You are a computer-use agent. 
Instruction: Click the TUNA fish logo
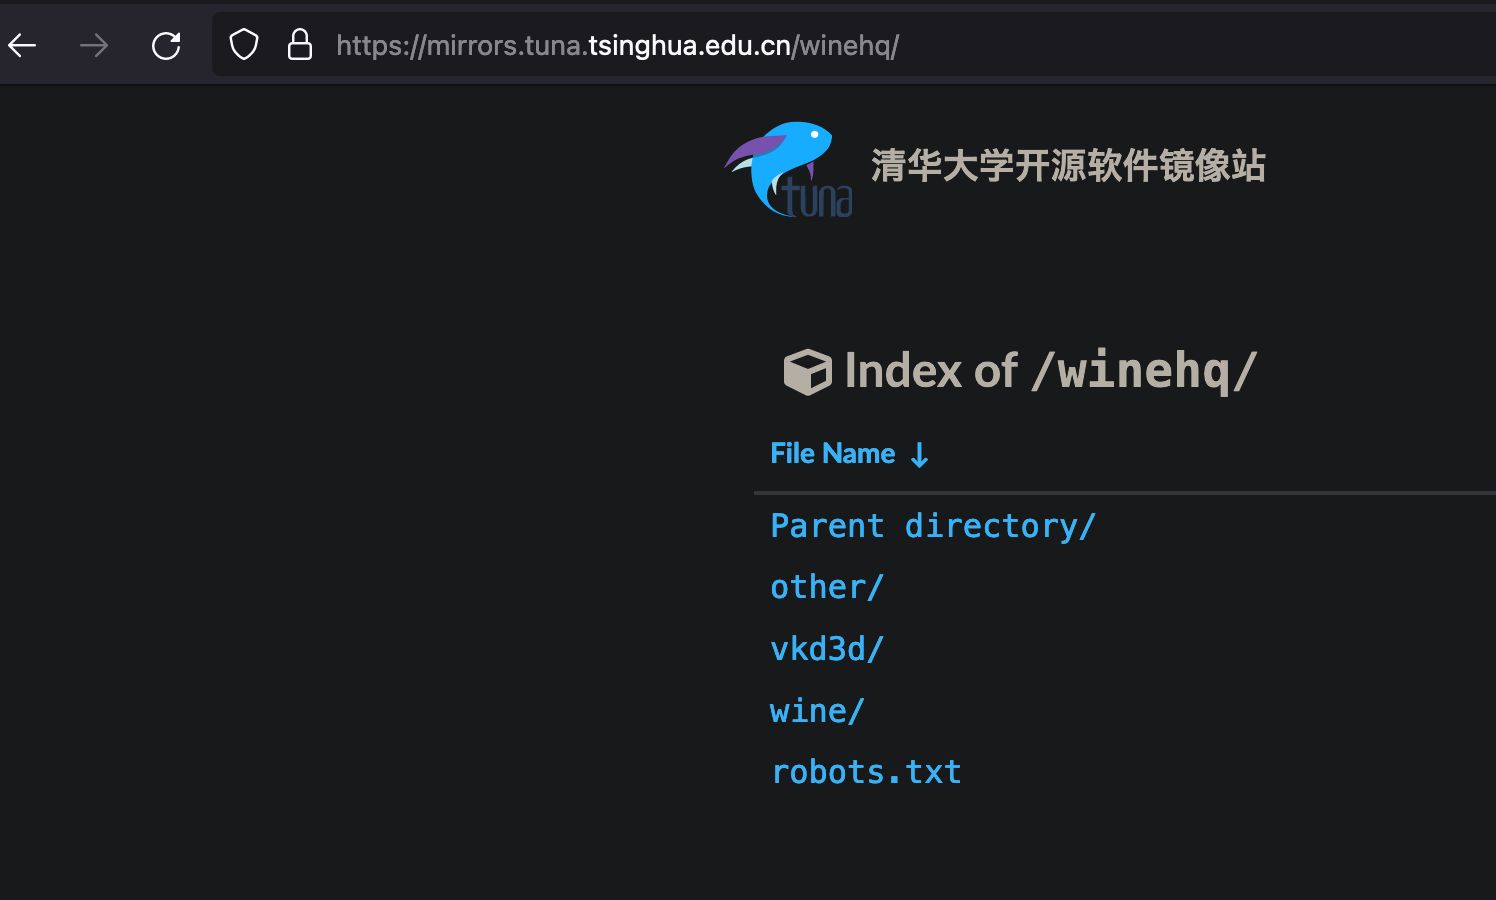coord(789,169)
